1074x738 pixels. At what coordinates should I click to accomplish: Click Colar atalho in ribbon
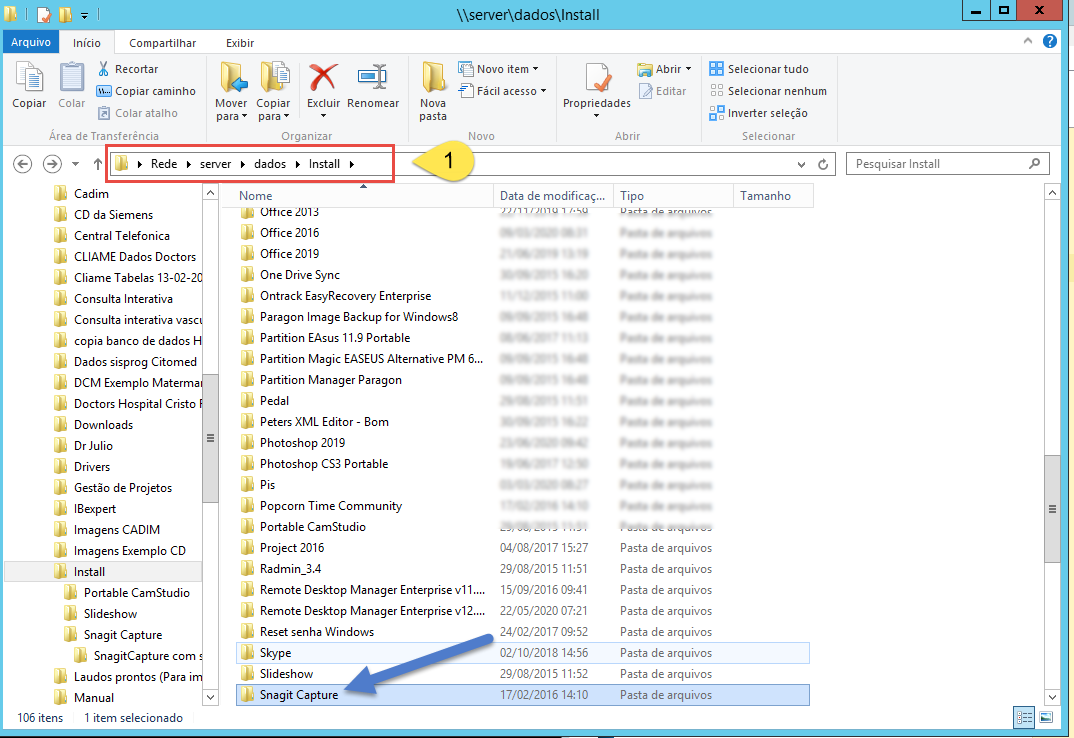tap(137, 113)
